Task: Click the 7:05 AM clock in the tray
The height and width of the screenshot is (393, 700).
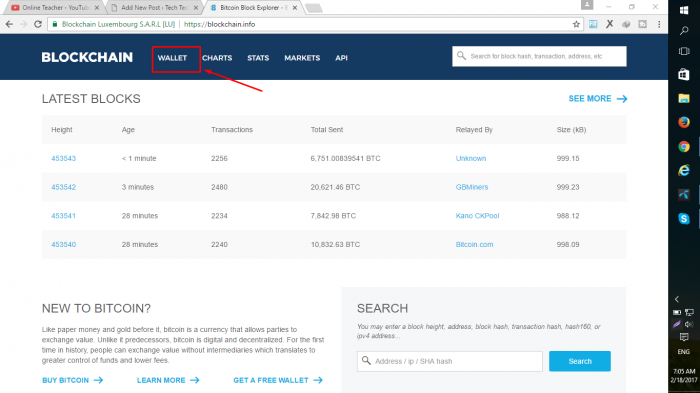Action: [683, 372]
